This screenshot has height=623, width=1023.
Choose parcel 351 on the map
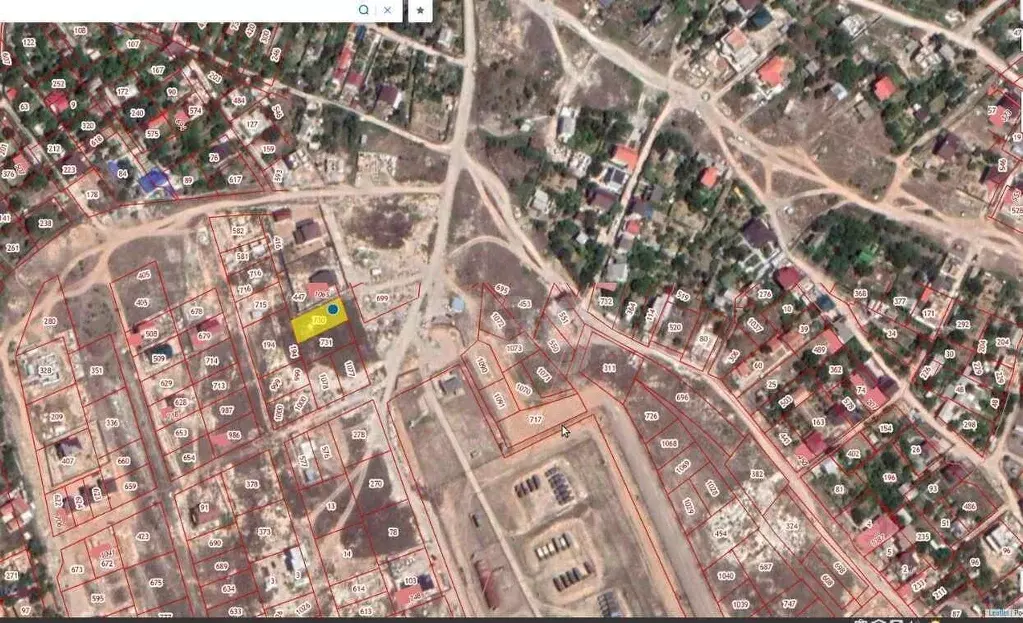tap(96, 371)
